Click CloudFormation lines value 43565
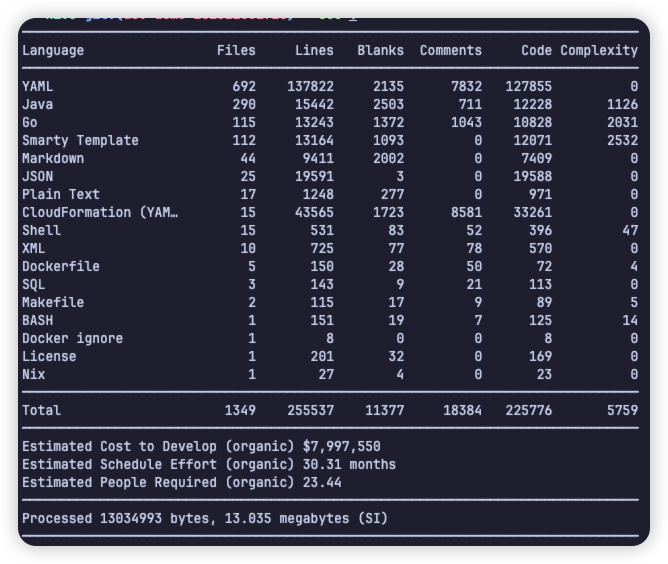 (314, 212)
